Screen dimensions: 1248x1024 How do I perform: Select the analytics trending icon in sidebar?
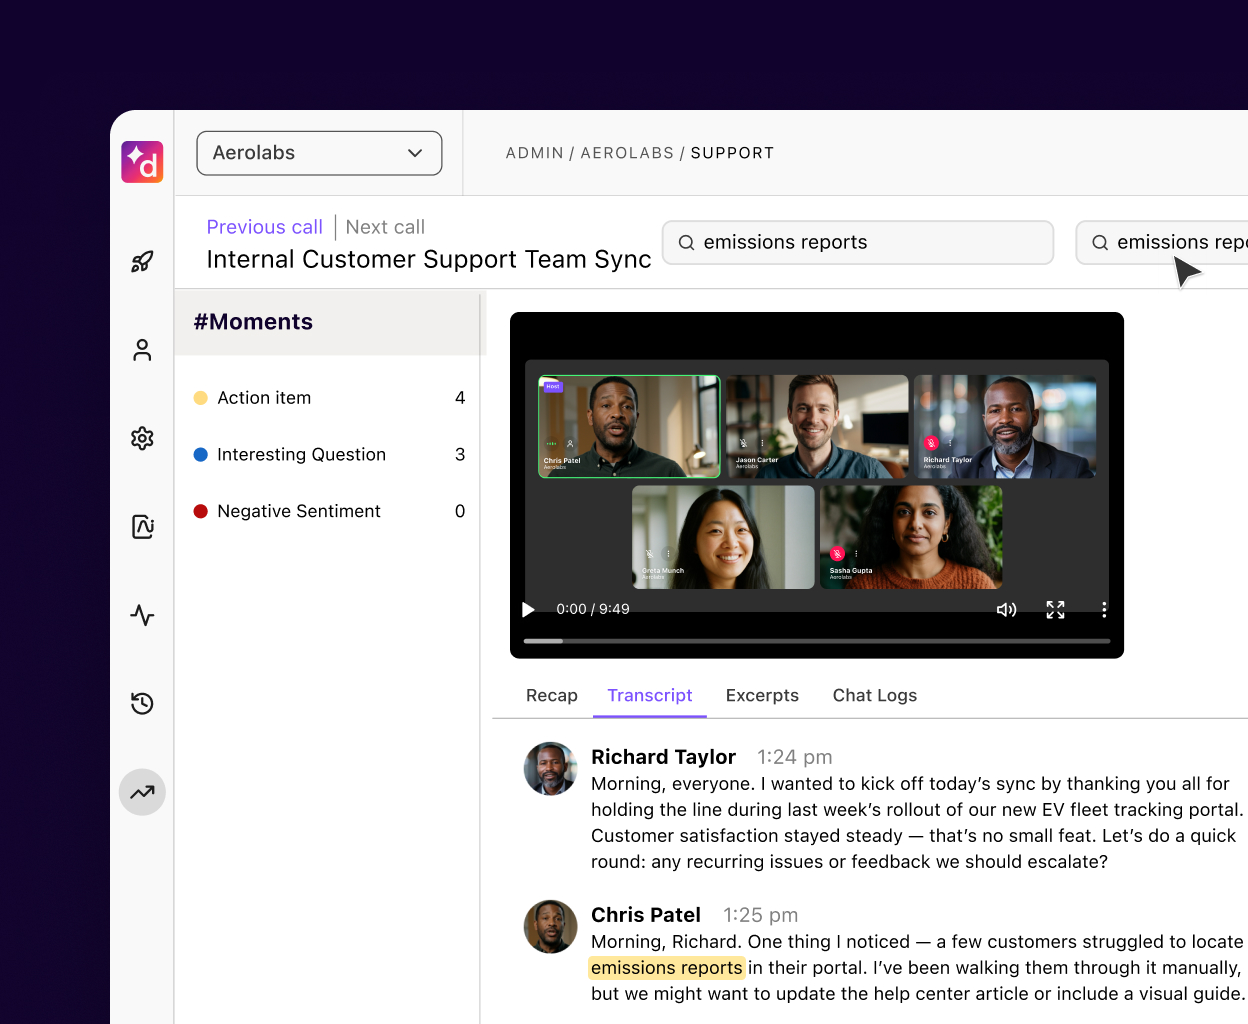click(x=141, y=791)
